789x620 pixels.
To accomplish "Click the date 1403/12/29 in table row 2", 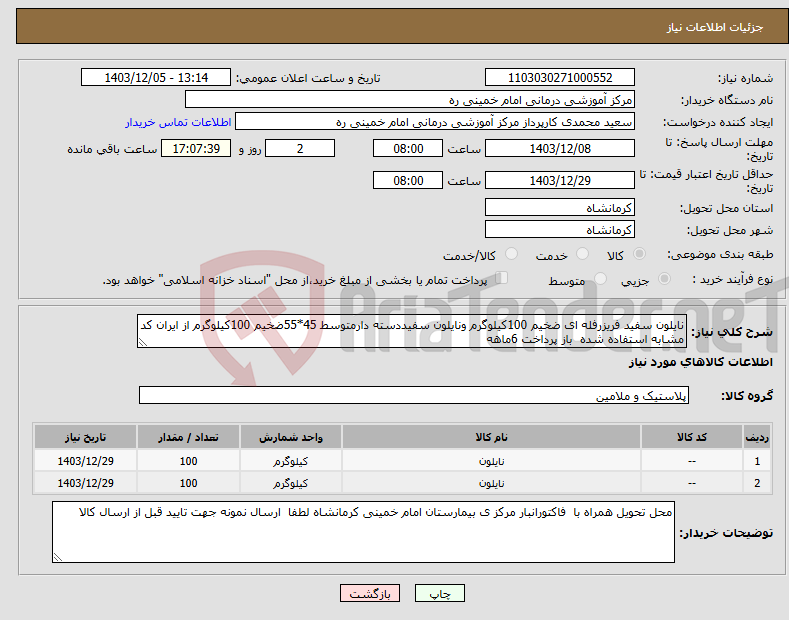I will (86, 483).
